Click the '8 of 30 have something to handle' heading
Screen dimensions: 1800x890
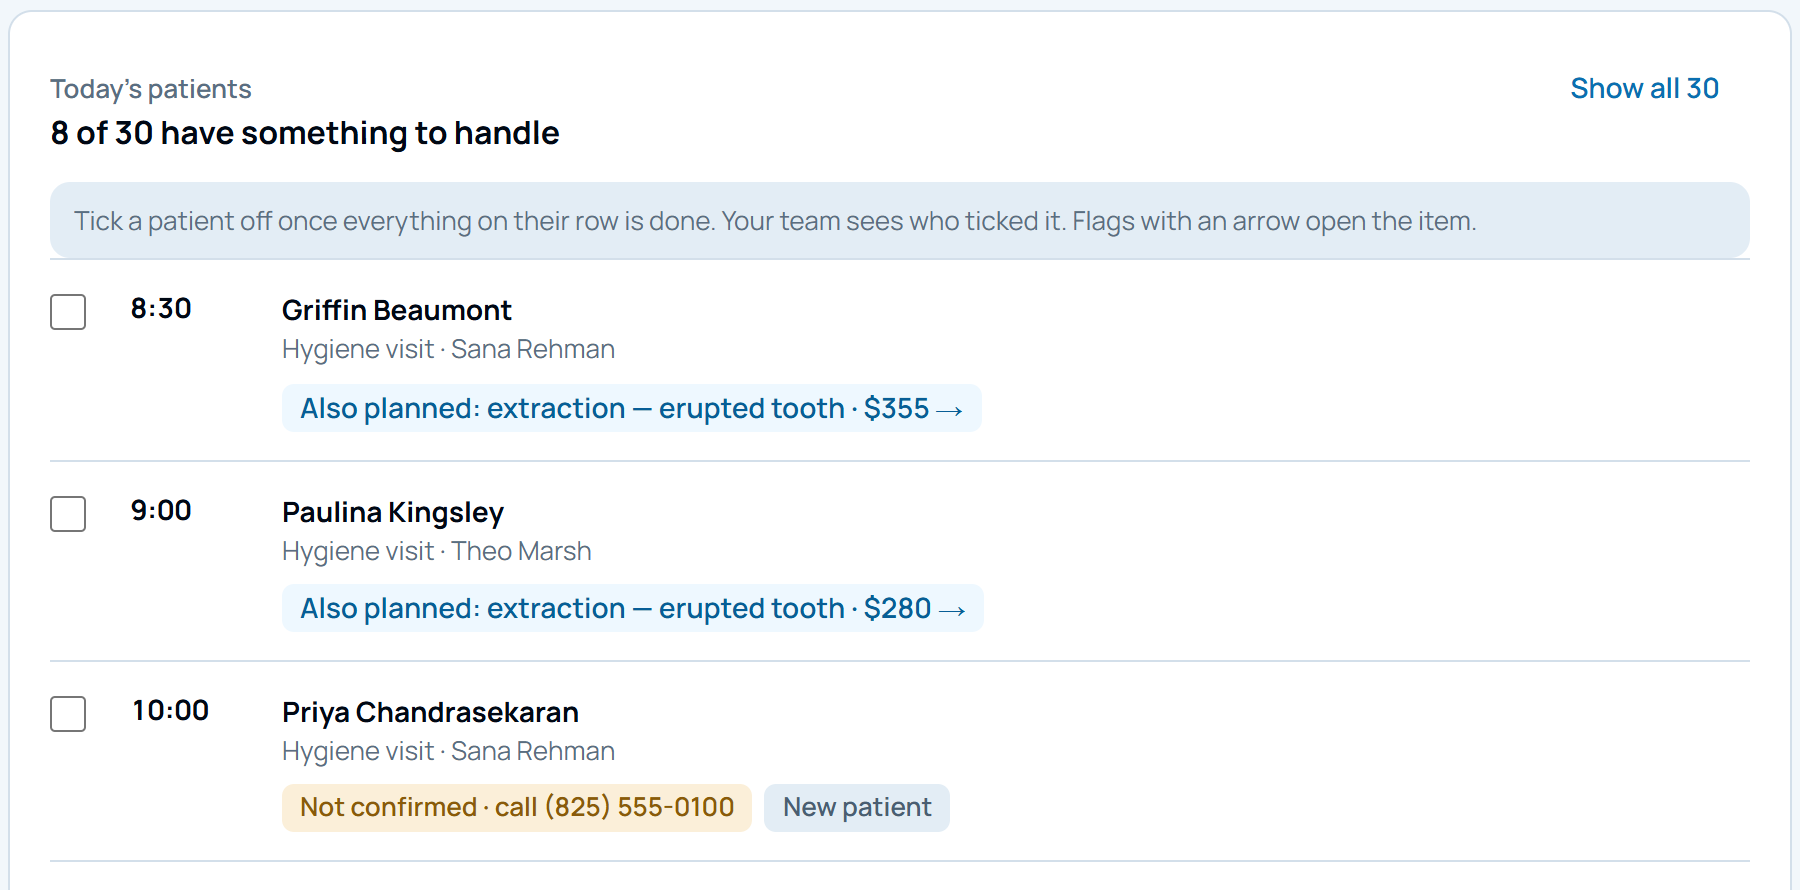tap(305, 133)
